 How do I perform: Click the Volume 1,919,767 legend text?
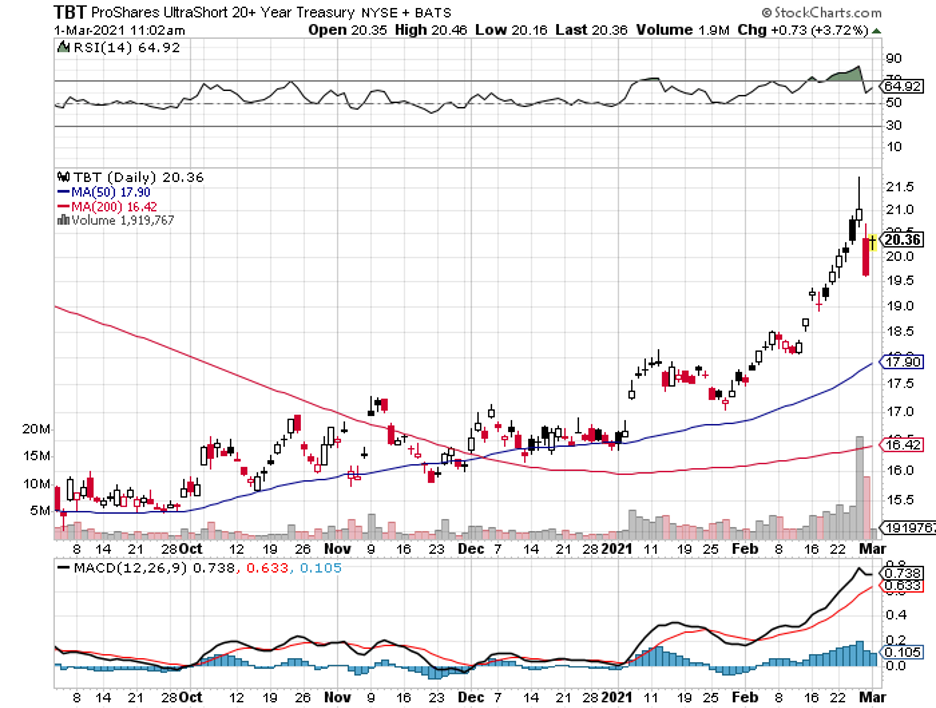click(123, 220)
